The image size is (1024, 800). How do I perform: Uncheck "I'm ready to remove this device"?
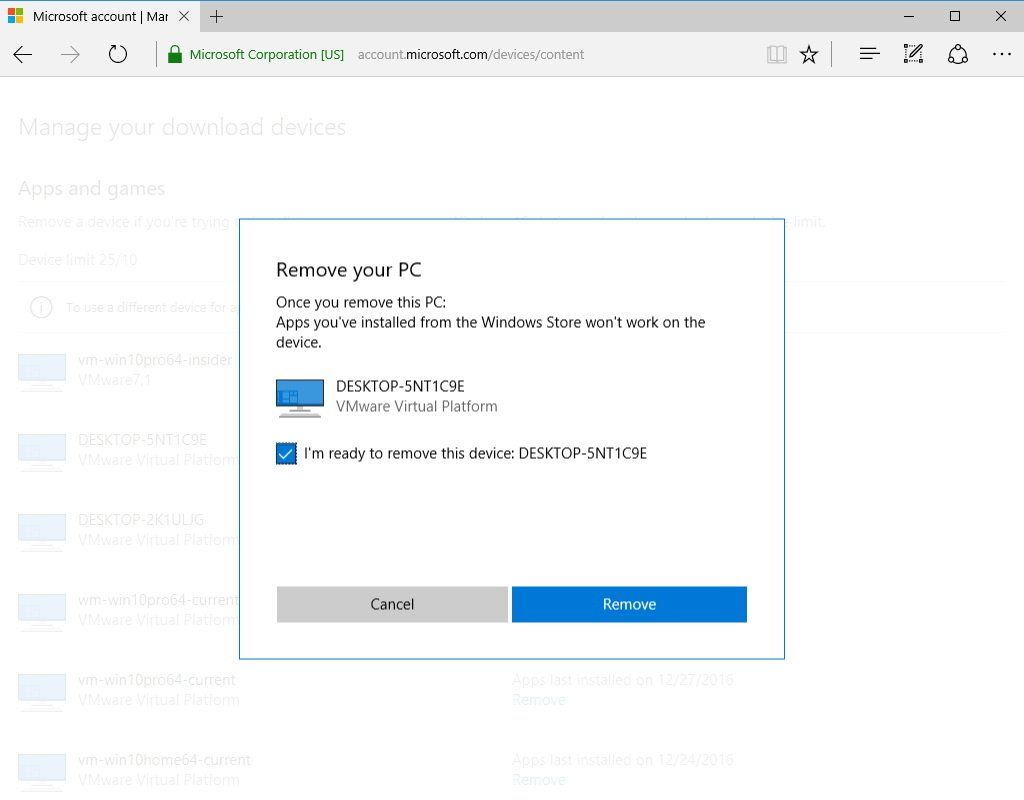tap(286, 453)
